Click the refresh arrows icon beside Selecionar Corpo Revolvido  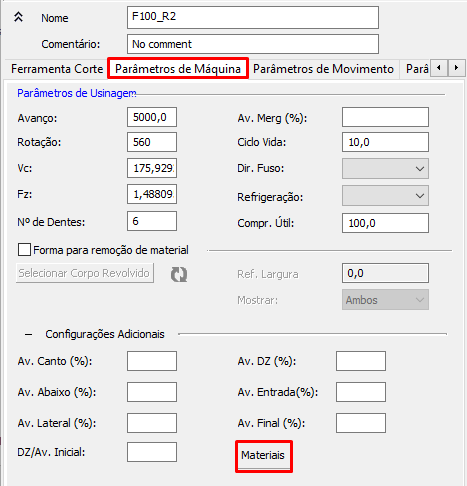pyautogui.click(x=179, y=274)
